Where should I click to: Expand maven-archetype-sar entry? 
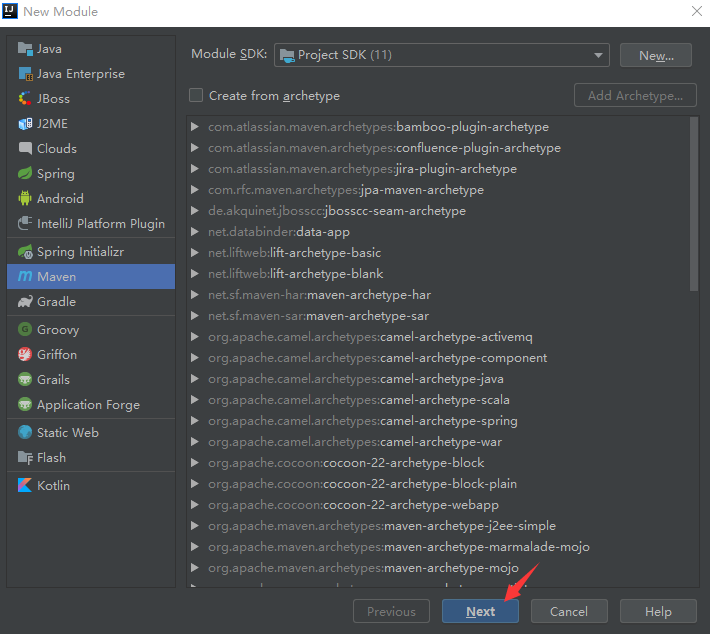point(195,316)
